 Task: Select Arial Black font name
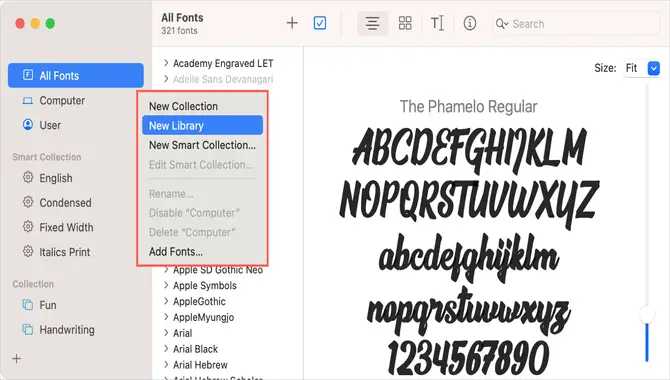pyautogui.click(x=195, y=349)
